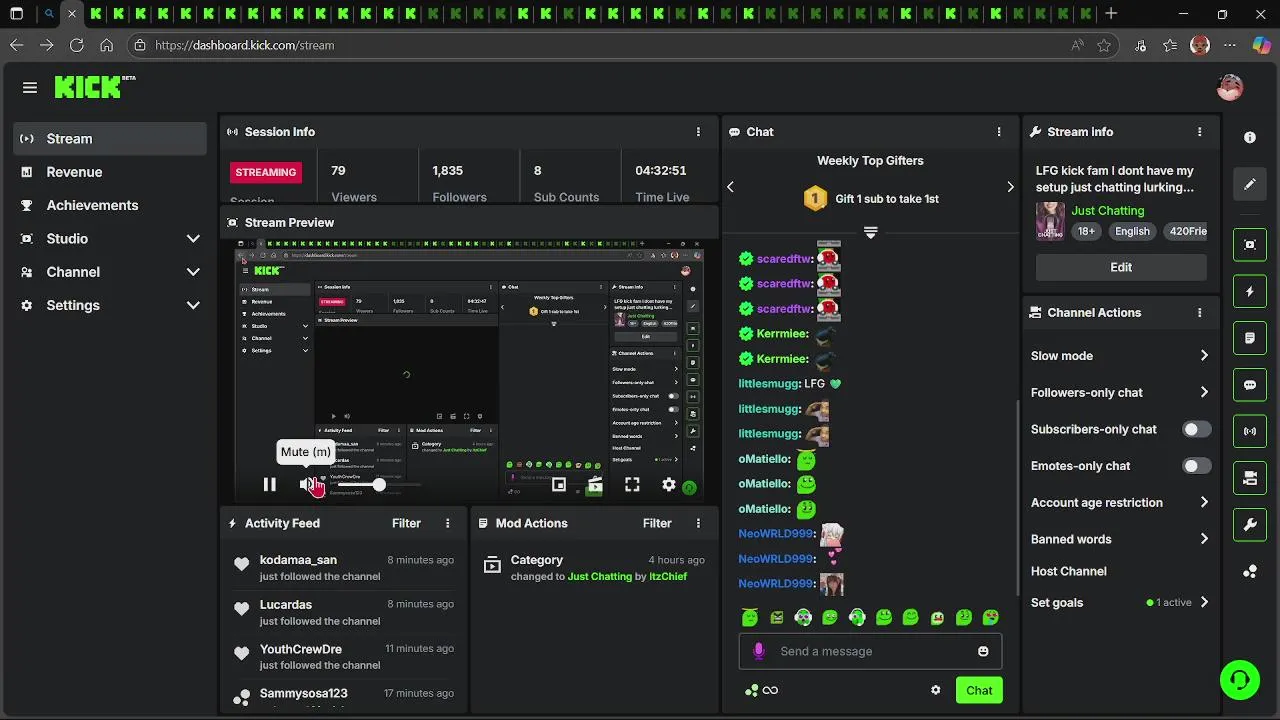
Task: Click the lightning bolt icon in right sidebar
Action: coord(1250,292)
